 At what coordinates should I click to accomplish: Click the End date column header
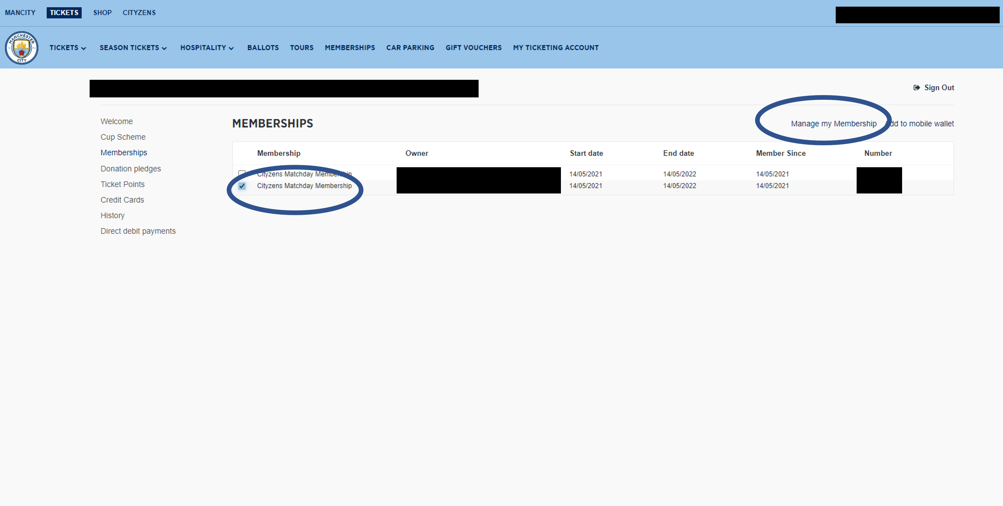tap(679, 154)
